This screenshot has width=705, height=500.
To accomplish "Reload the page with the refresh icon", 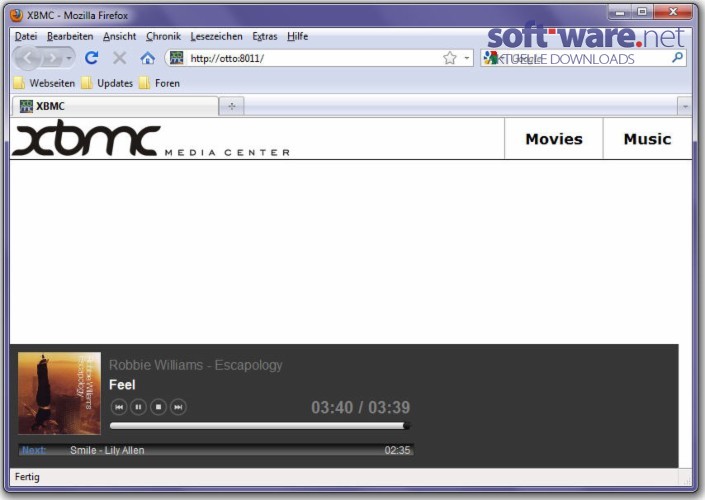I will pyautogui.click(x=92, y=58).
